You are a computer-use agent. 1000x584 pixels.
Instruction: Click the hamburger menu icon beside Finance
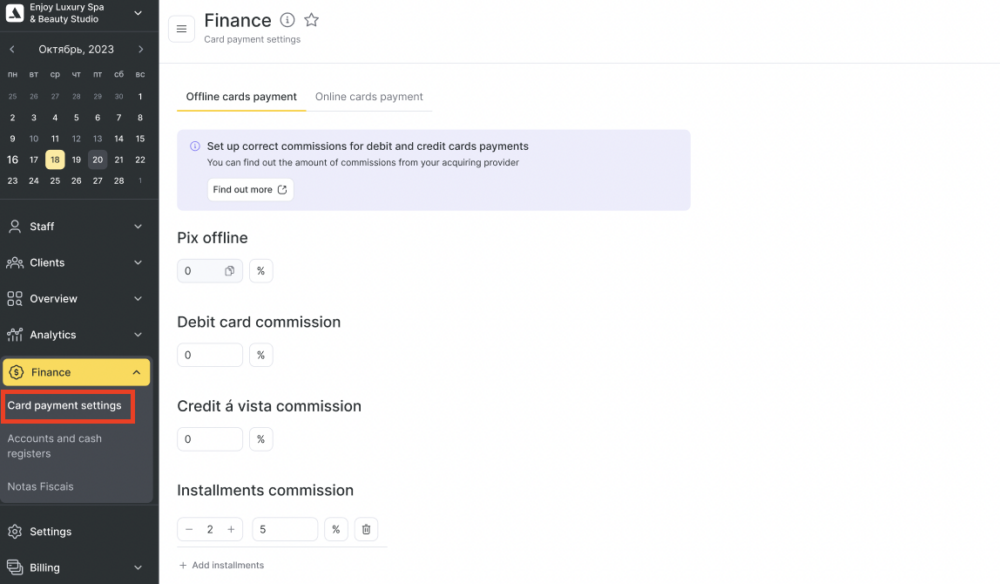click(181, 29)
